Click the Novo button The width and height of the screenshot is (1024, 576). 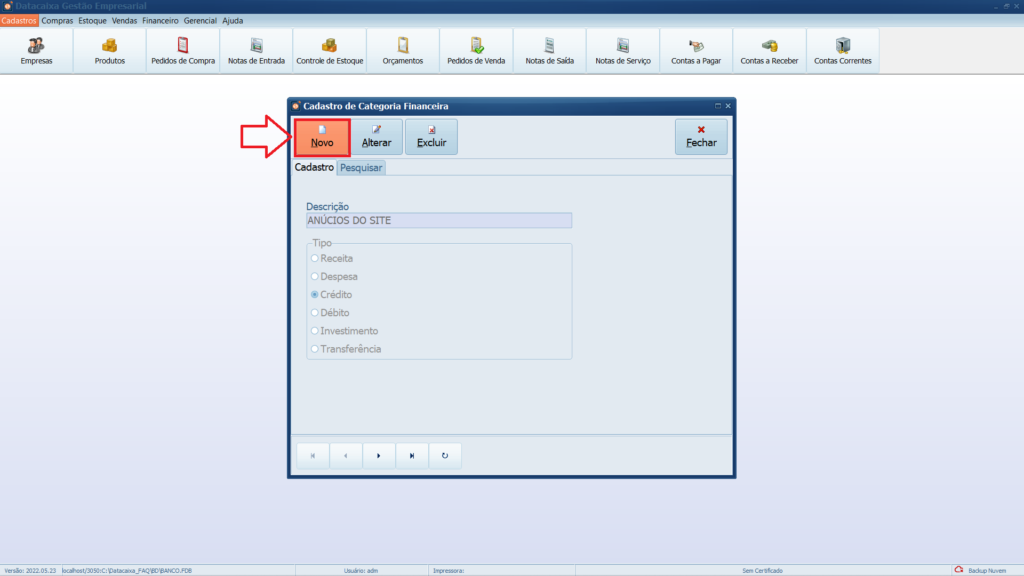pyautogui.click(x=322, y=137)
